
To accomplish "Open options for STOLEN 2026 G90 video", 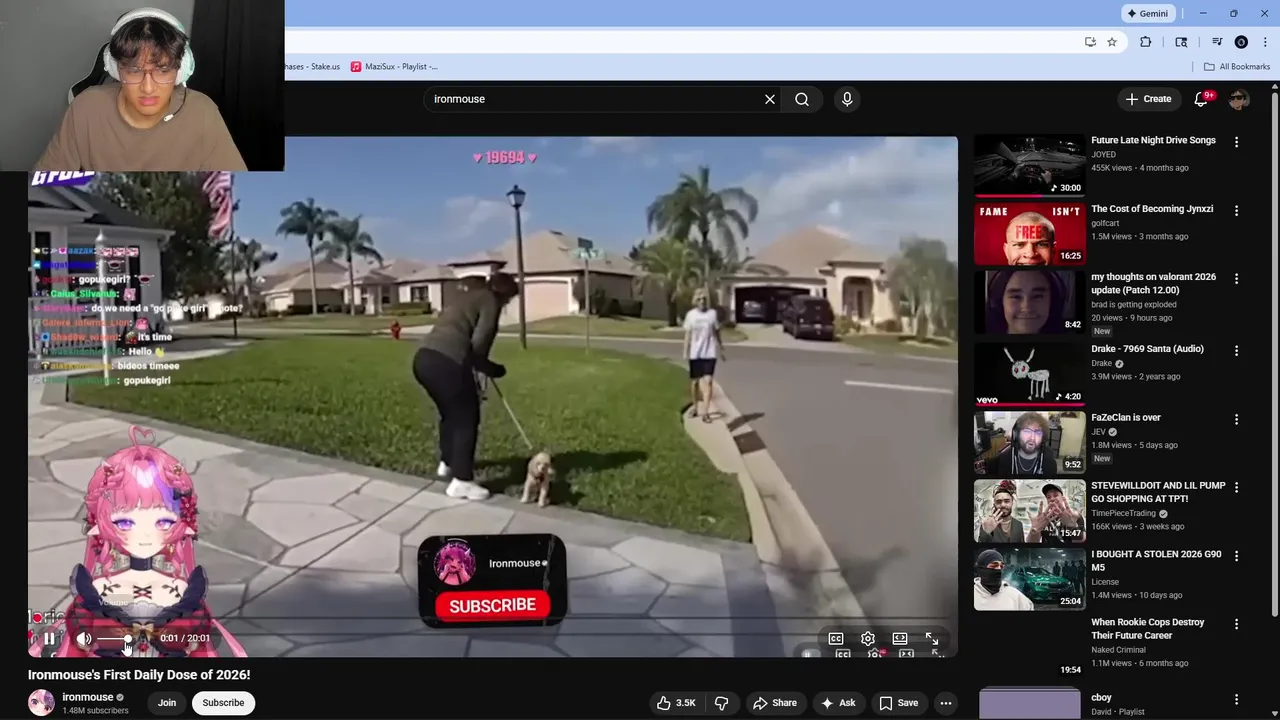I will point(1236,555).
